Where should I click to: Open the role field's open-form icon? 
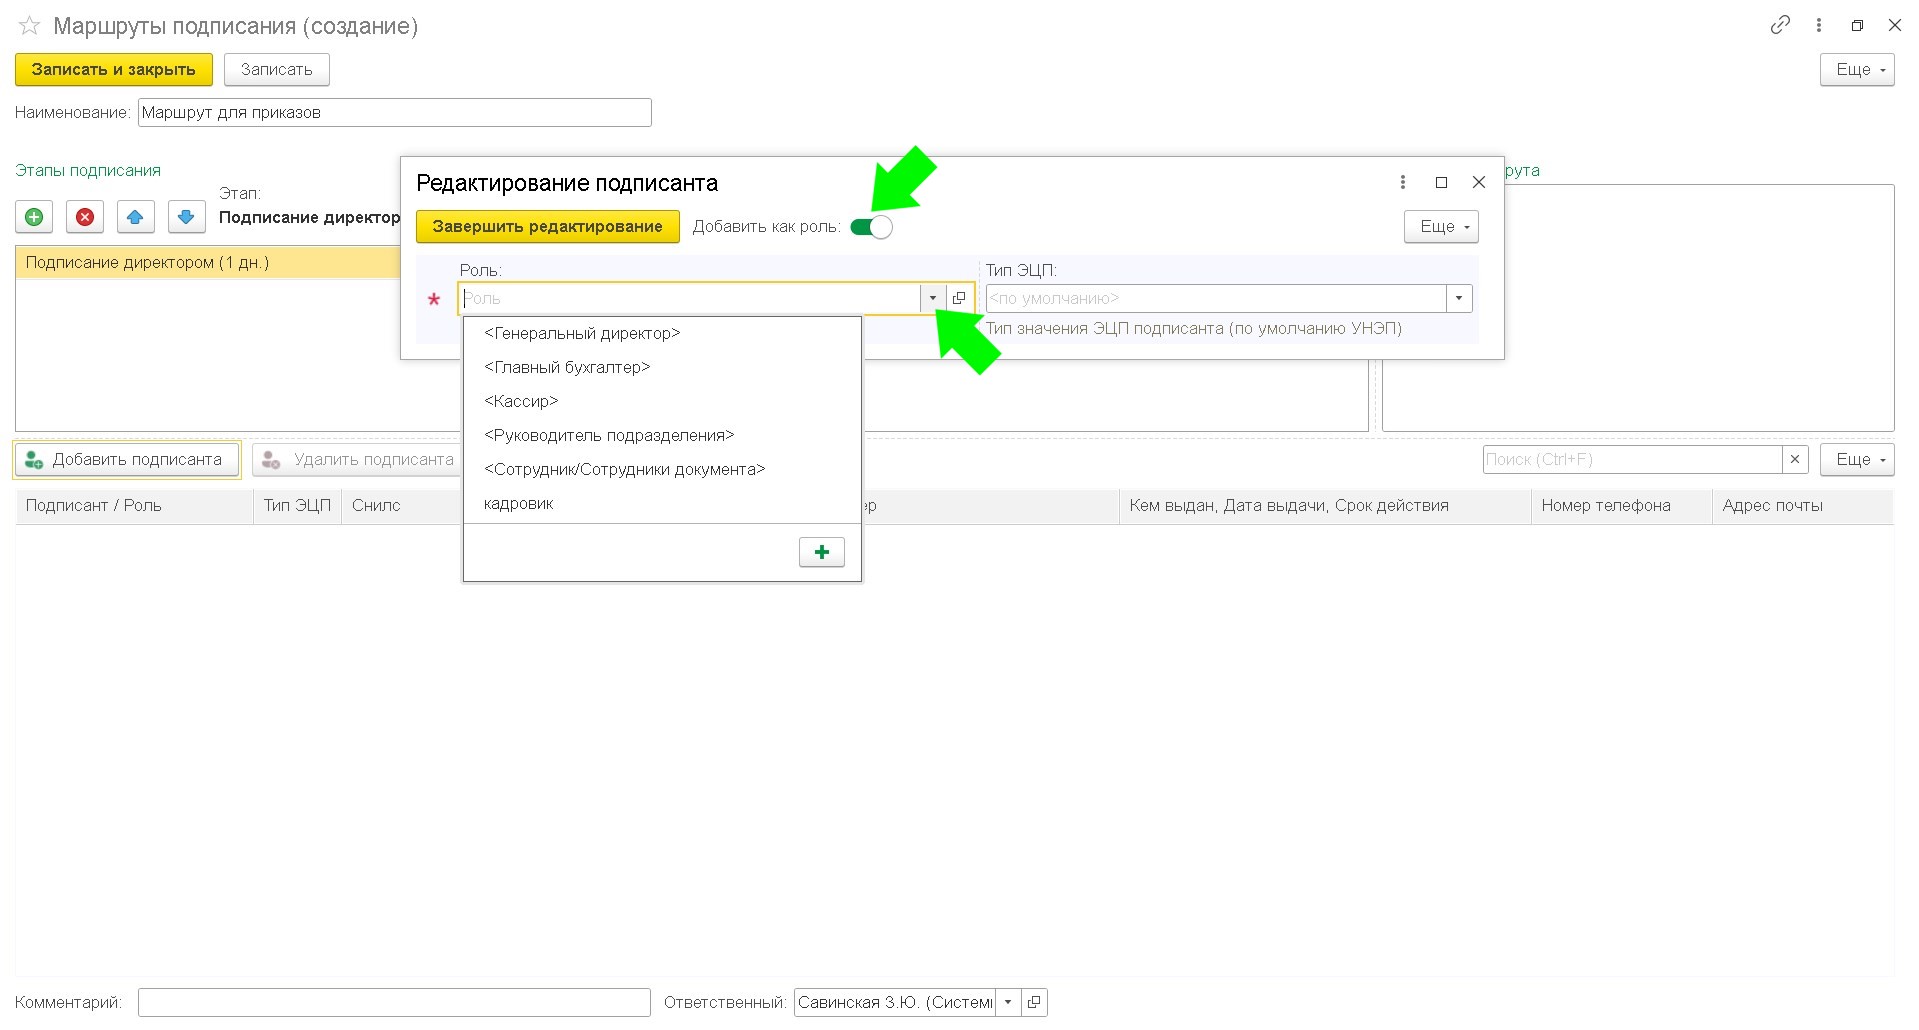959,298
